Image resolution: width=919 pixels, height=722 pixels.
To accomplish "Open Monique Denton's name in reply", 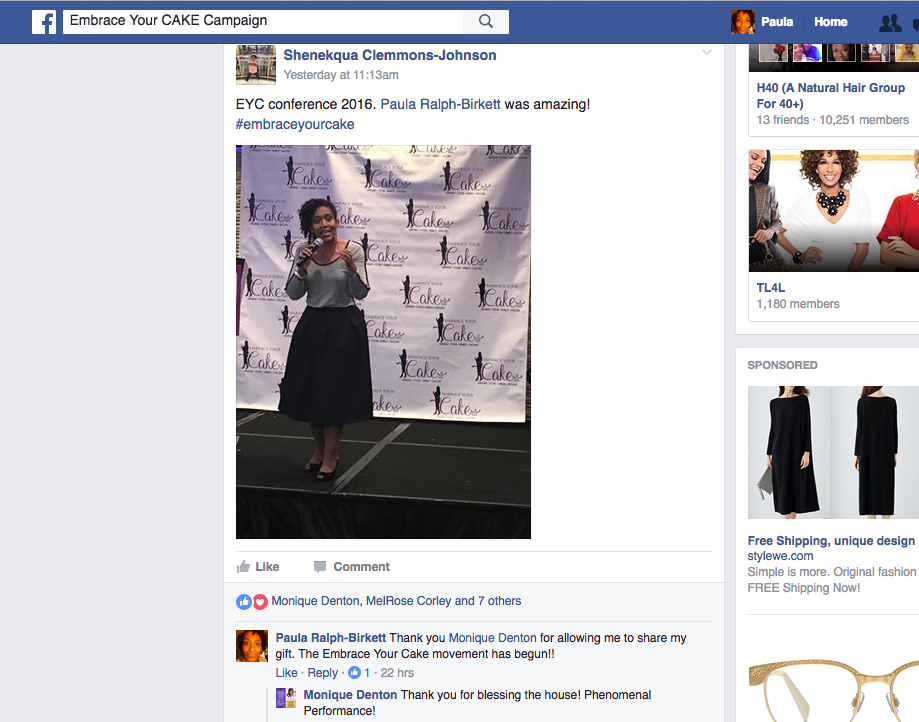I will [350, 694].
